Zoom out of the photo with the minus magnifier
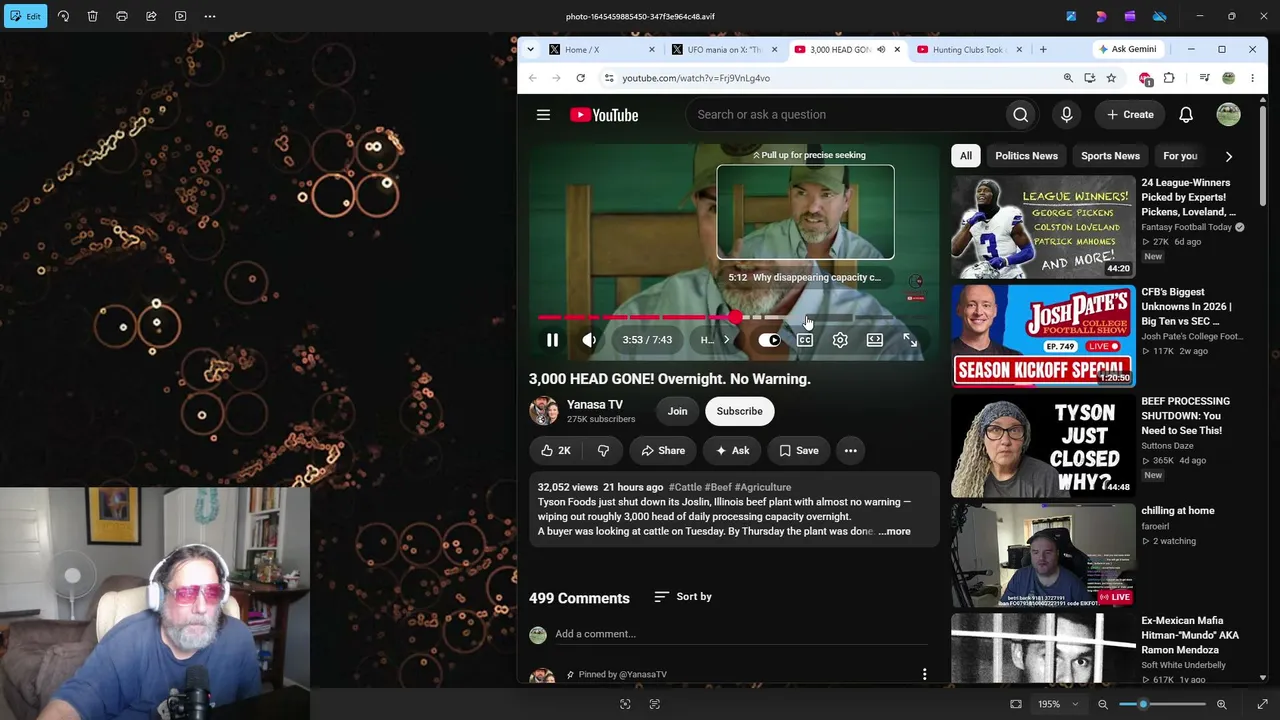The image size is (1280, 720). pos(1103,704)
